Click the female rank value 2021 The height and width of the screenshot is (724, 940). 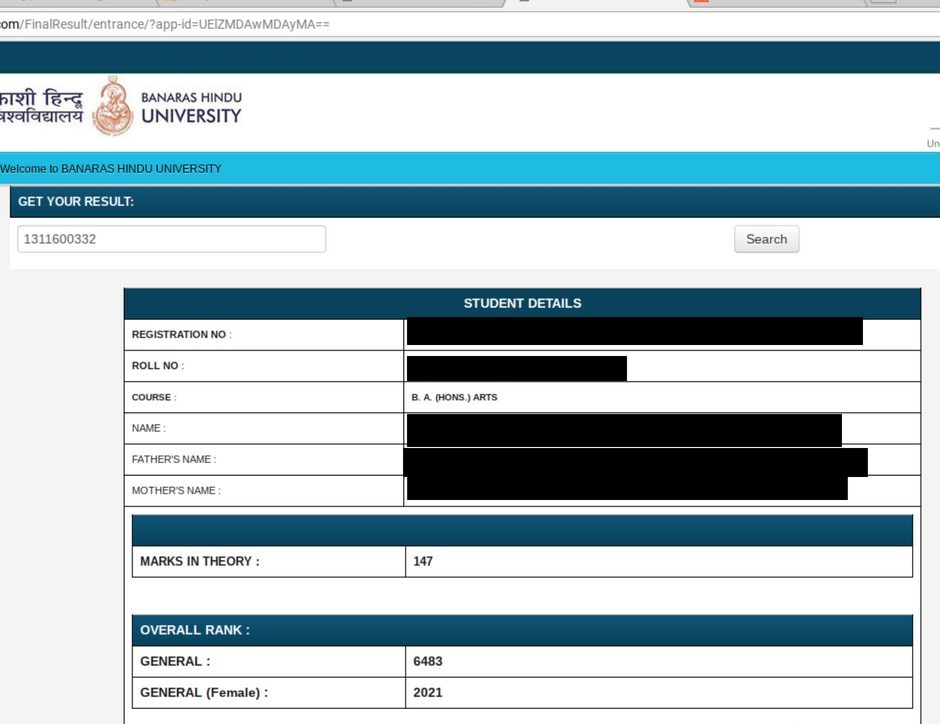[x=427, y=692]
